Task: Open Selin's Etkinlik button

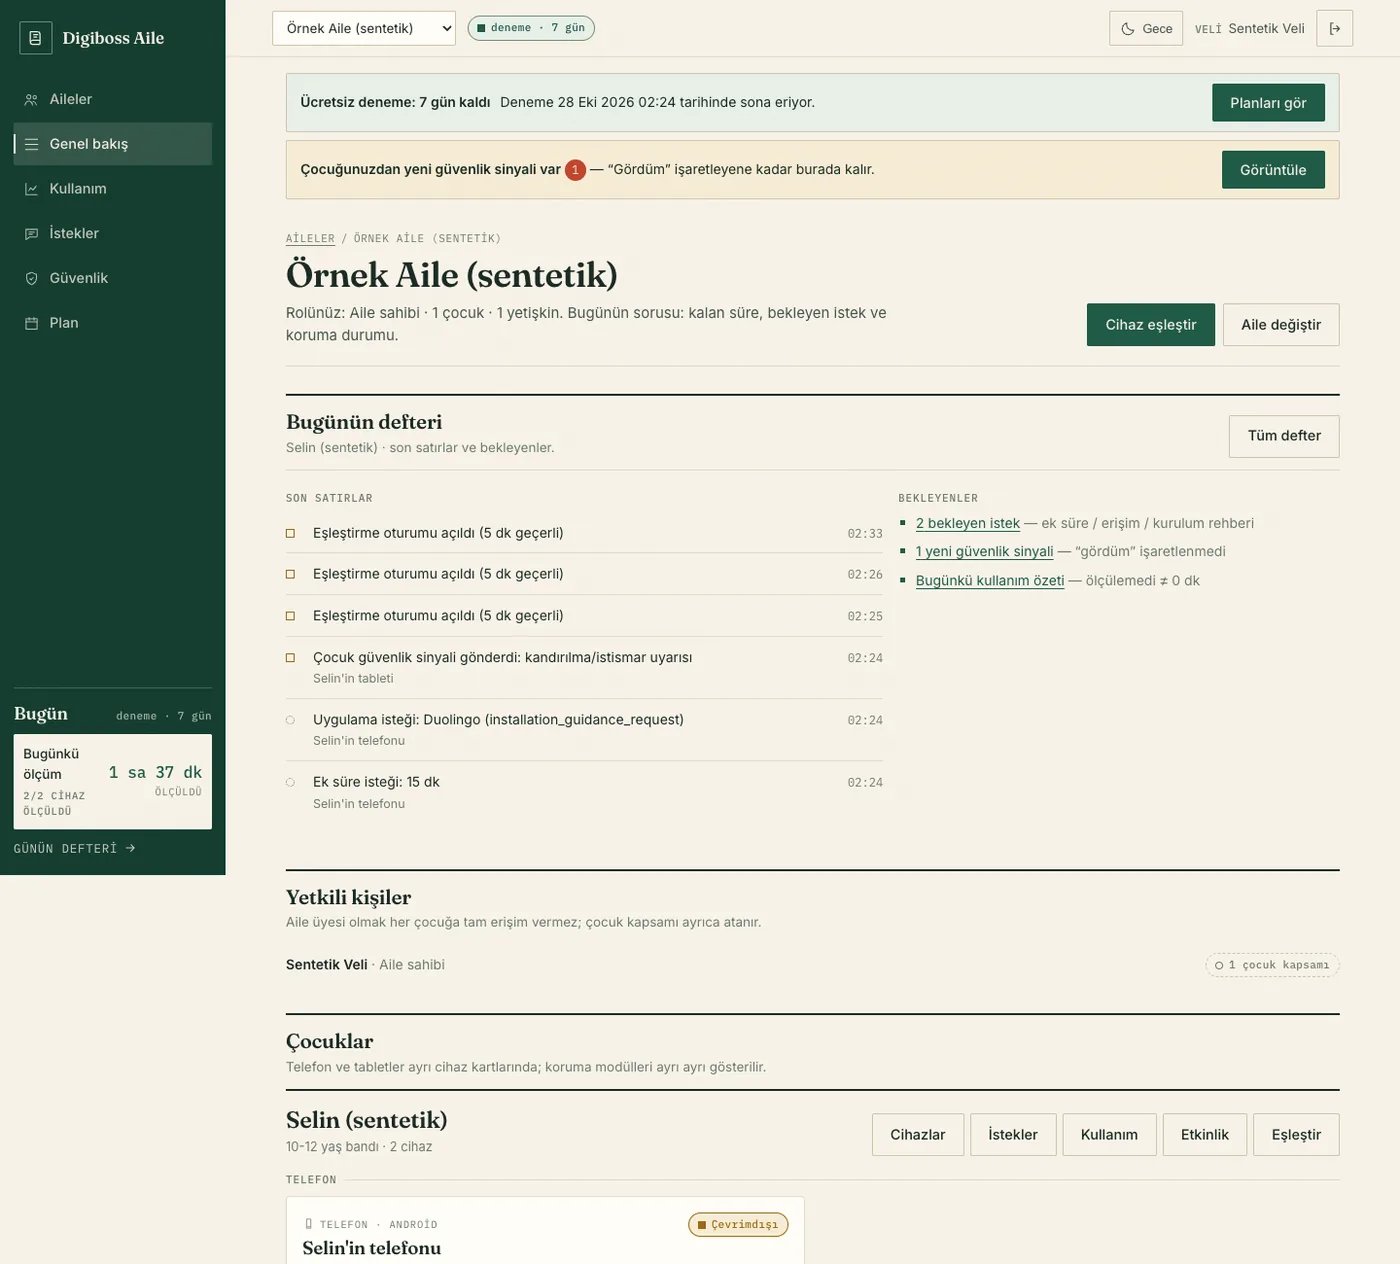Action: (x=1205, y=1135)
